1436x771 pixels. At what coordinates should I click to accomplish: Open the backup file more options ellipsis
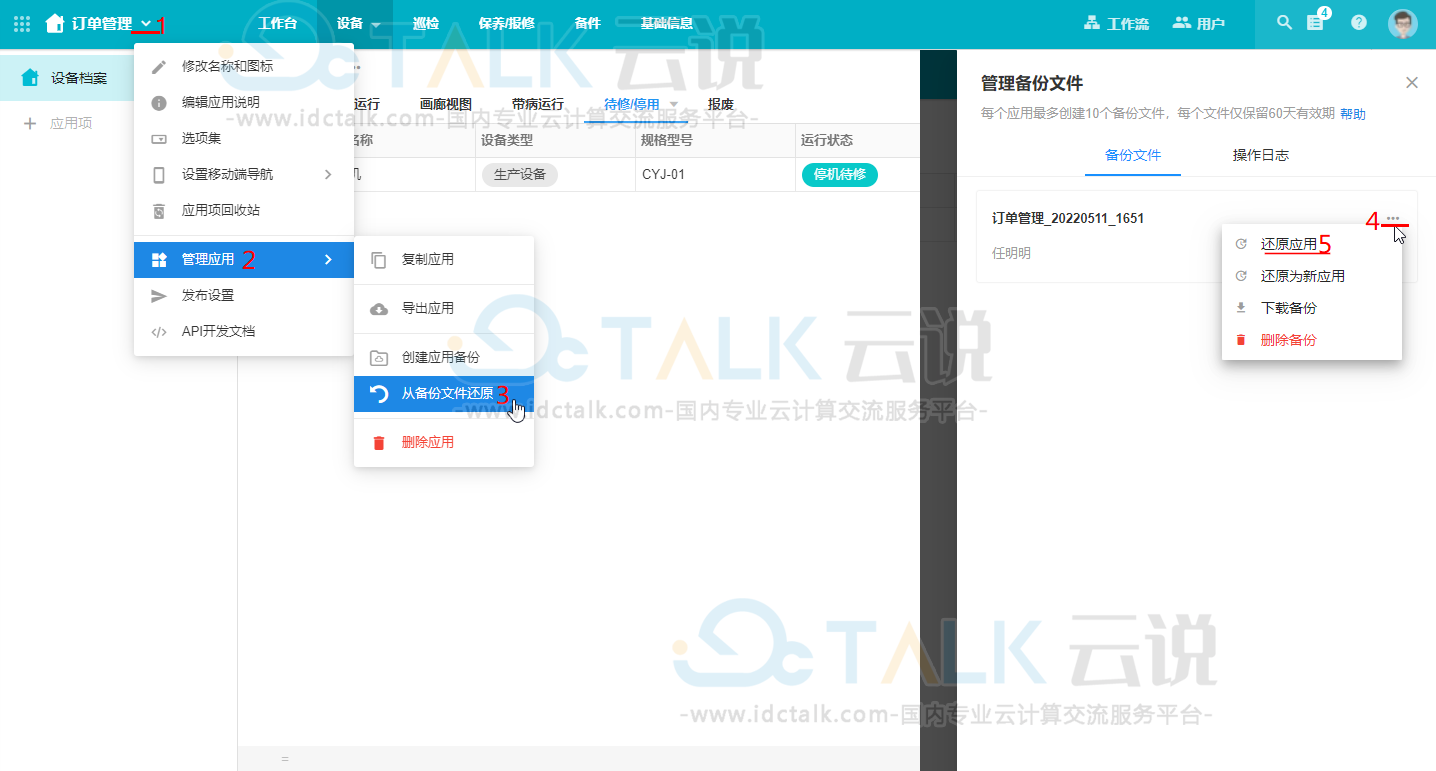[1393, 219]
